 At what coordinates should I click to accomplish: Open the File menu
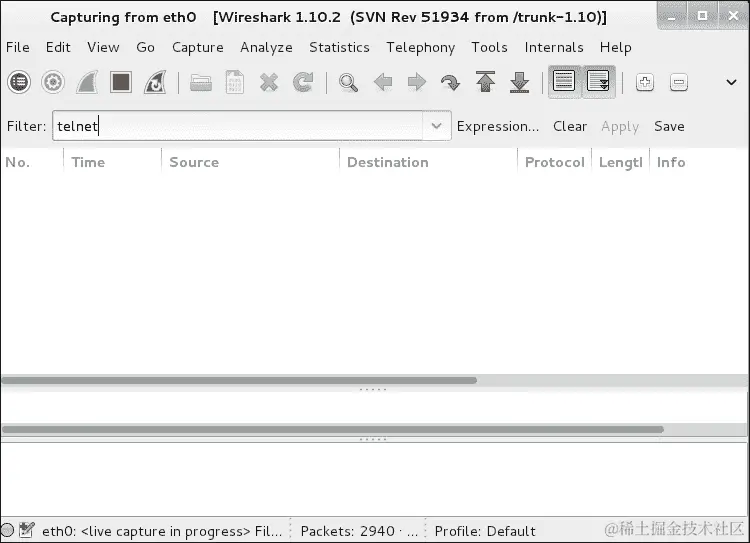click(x=18, y=47)
